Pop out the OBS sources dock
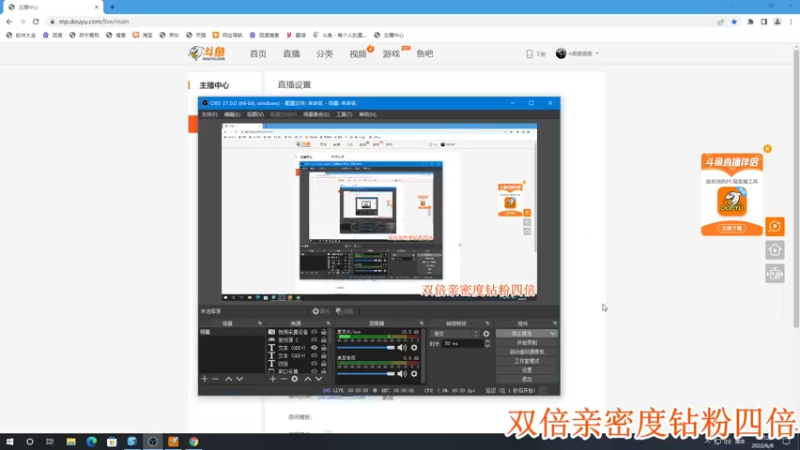Viewport: 800px width, 450px height. click(x=328, y=323)
